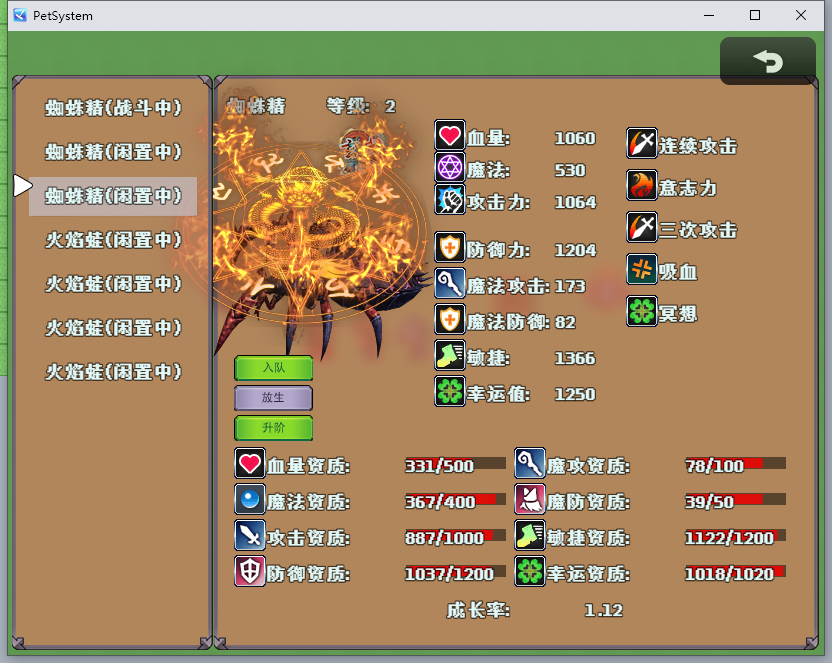
Task: Select the 连续攻击 skill icon
Action: [x=642, y=143]
